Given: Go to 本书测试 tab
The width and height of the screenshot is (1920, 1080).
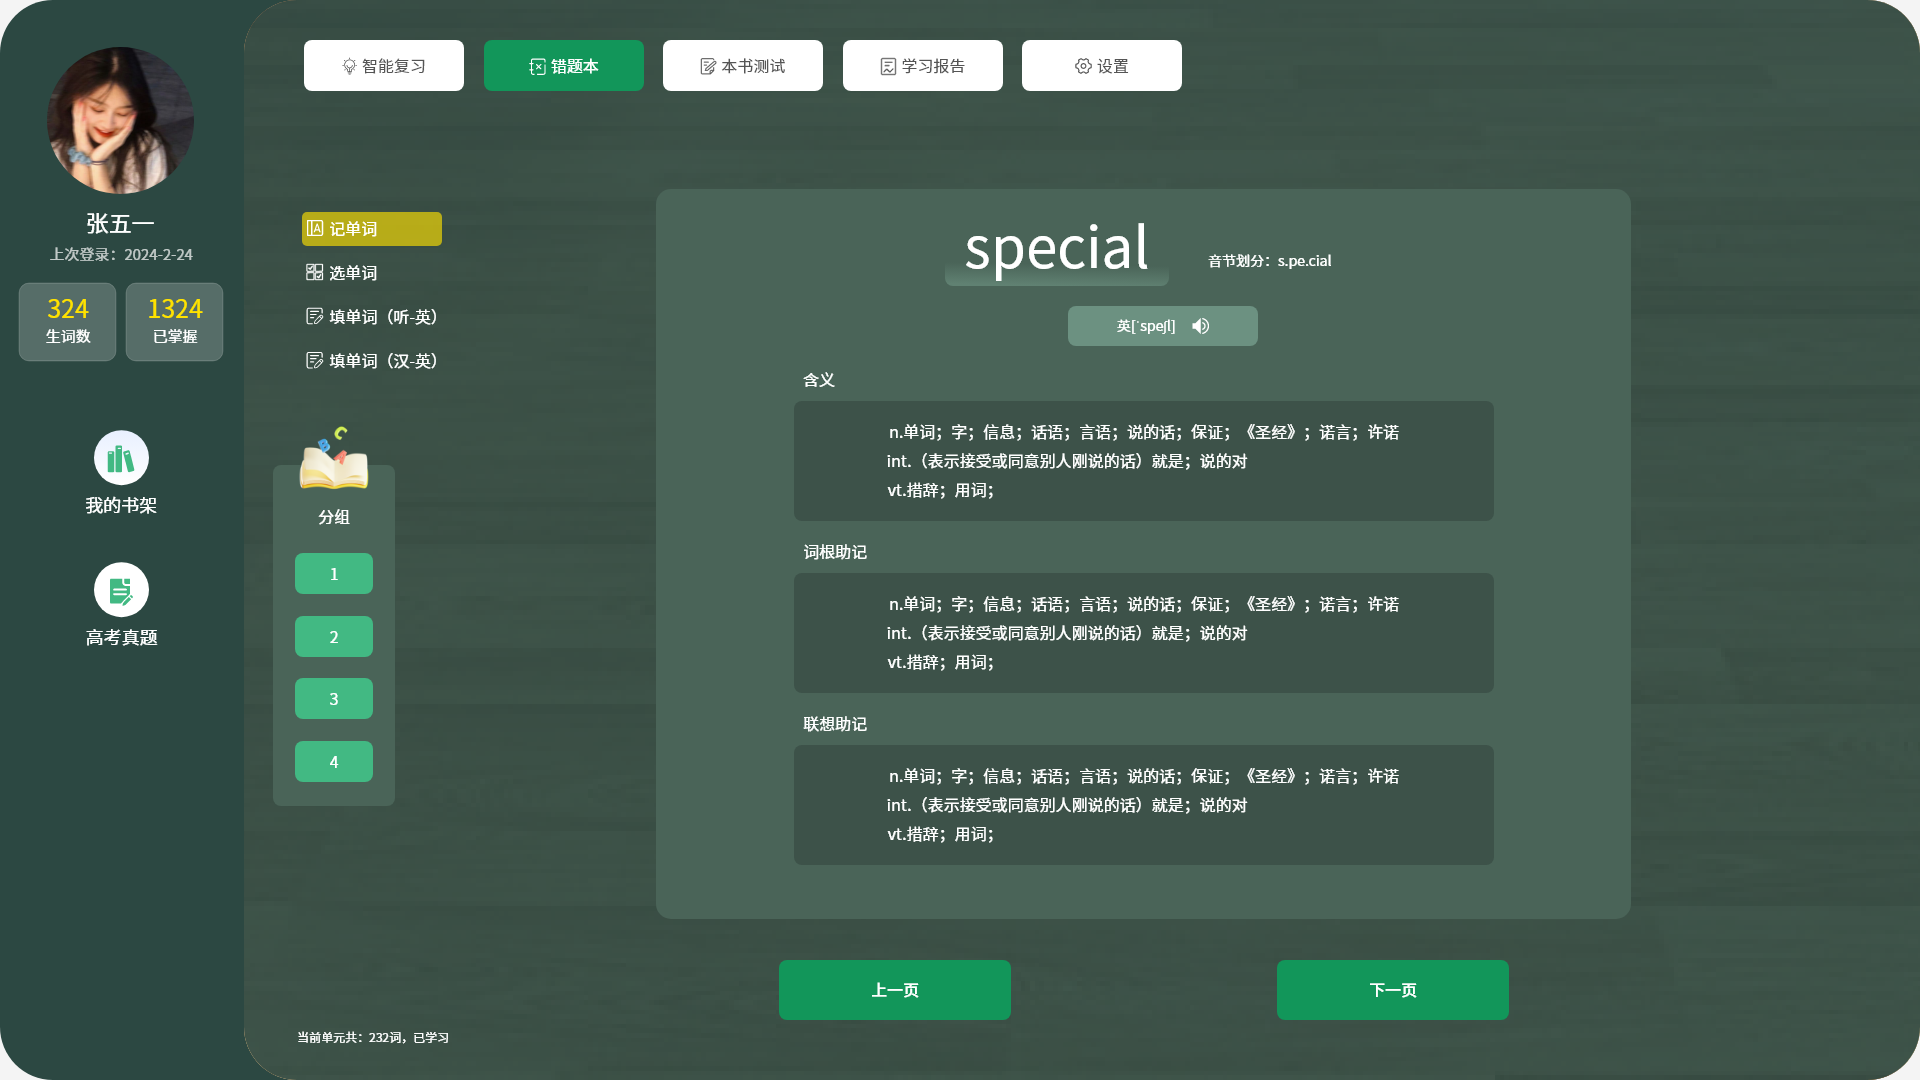Looking at the screenshot, I should 743,66.
